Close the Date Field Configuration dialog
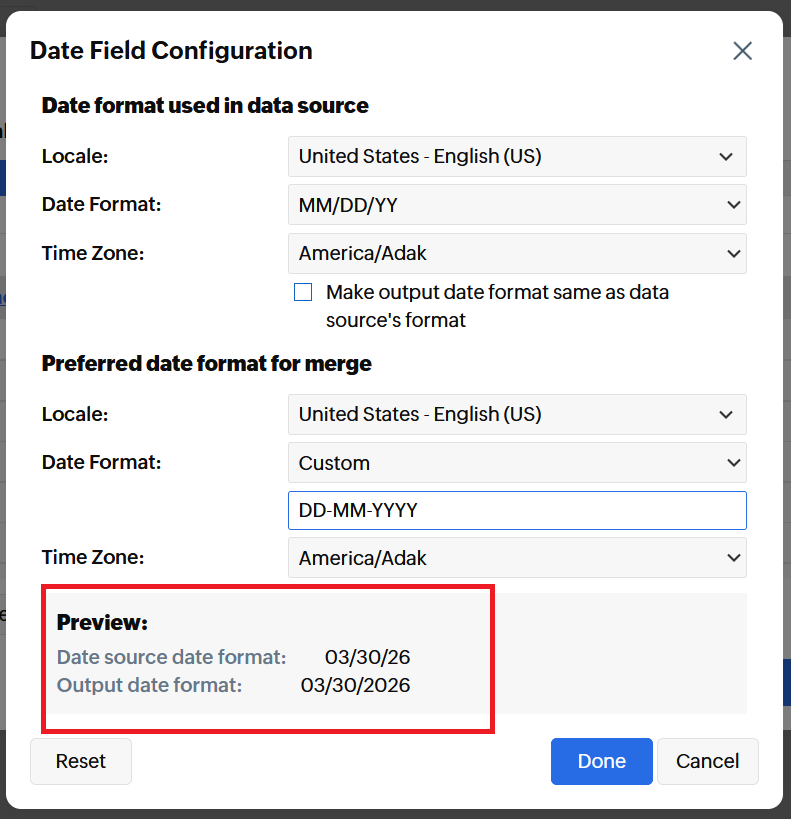The width and height of the screenshot is (791, 819). [x=742, y=51]
